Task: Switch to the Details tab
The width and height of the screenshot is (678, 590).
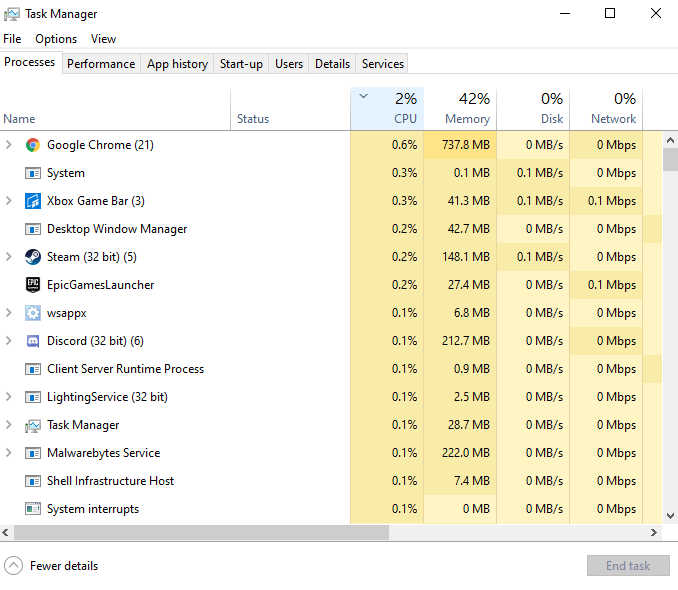Action: 332,64
